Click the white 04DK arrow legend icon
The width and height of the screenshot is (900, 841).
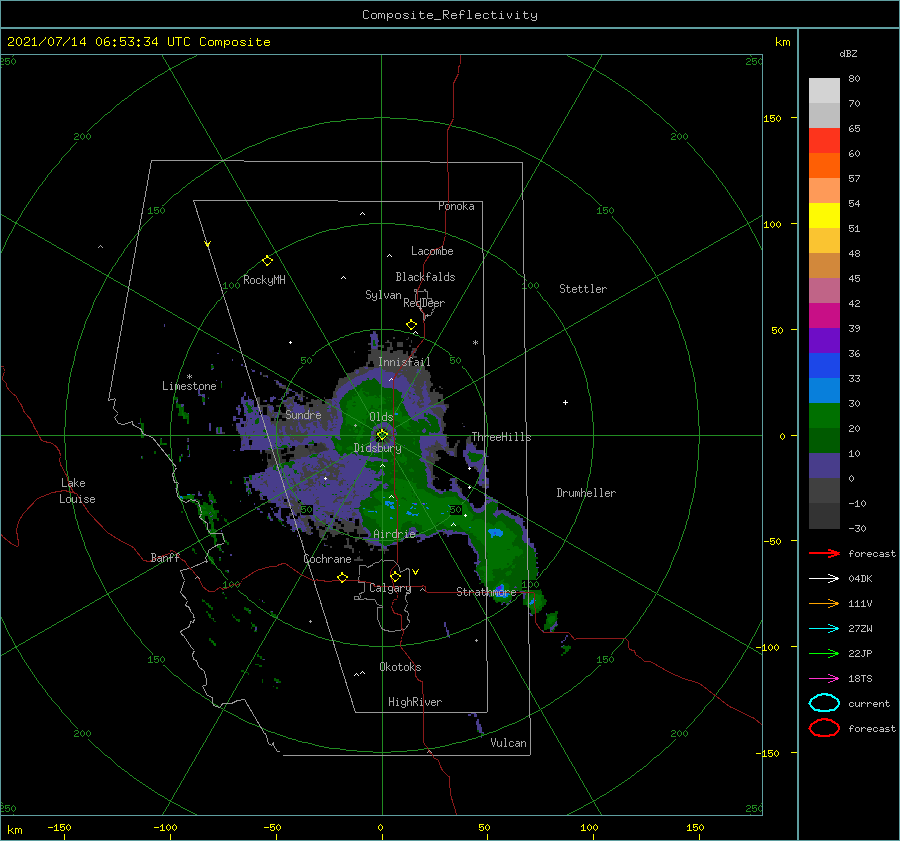click(825, 579)
